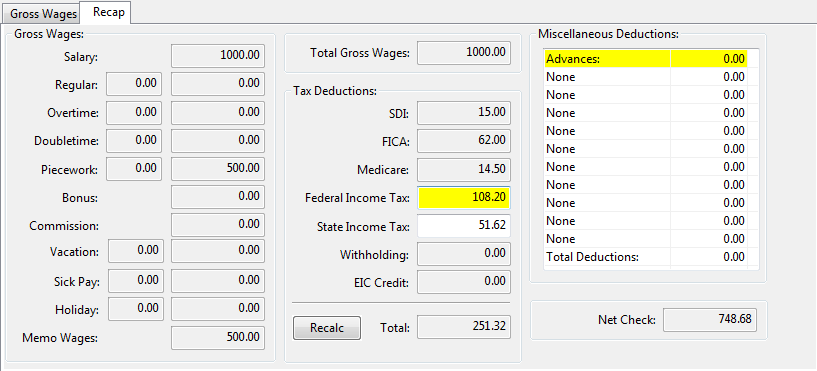Click the Memo Wages field
This screenshot has width=817, height=371.
(x=218, y=338)
